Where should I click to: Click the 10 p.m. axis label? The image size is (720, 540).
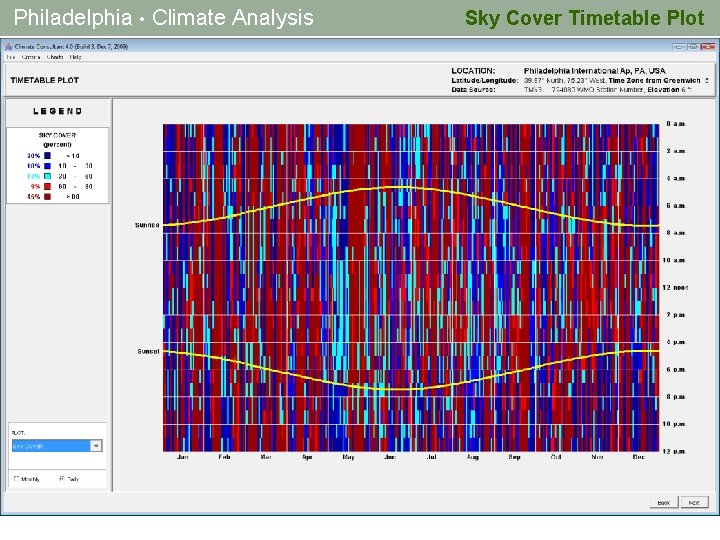pos(674,424)
